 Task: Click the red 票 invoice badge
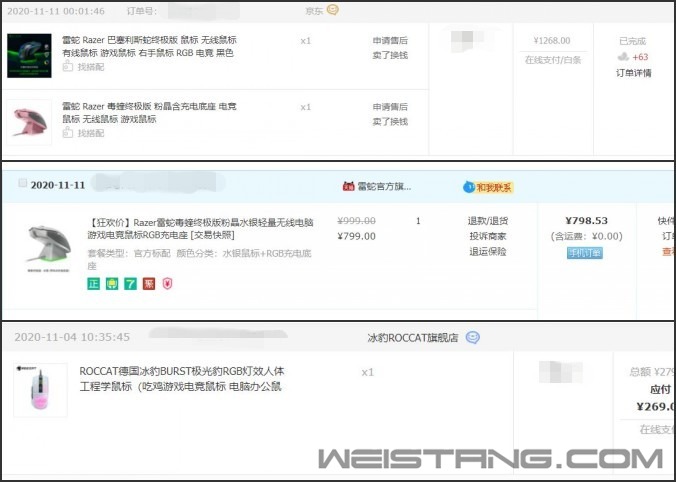149,284
